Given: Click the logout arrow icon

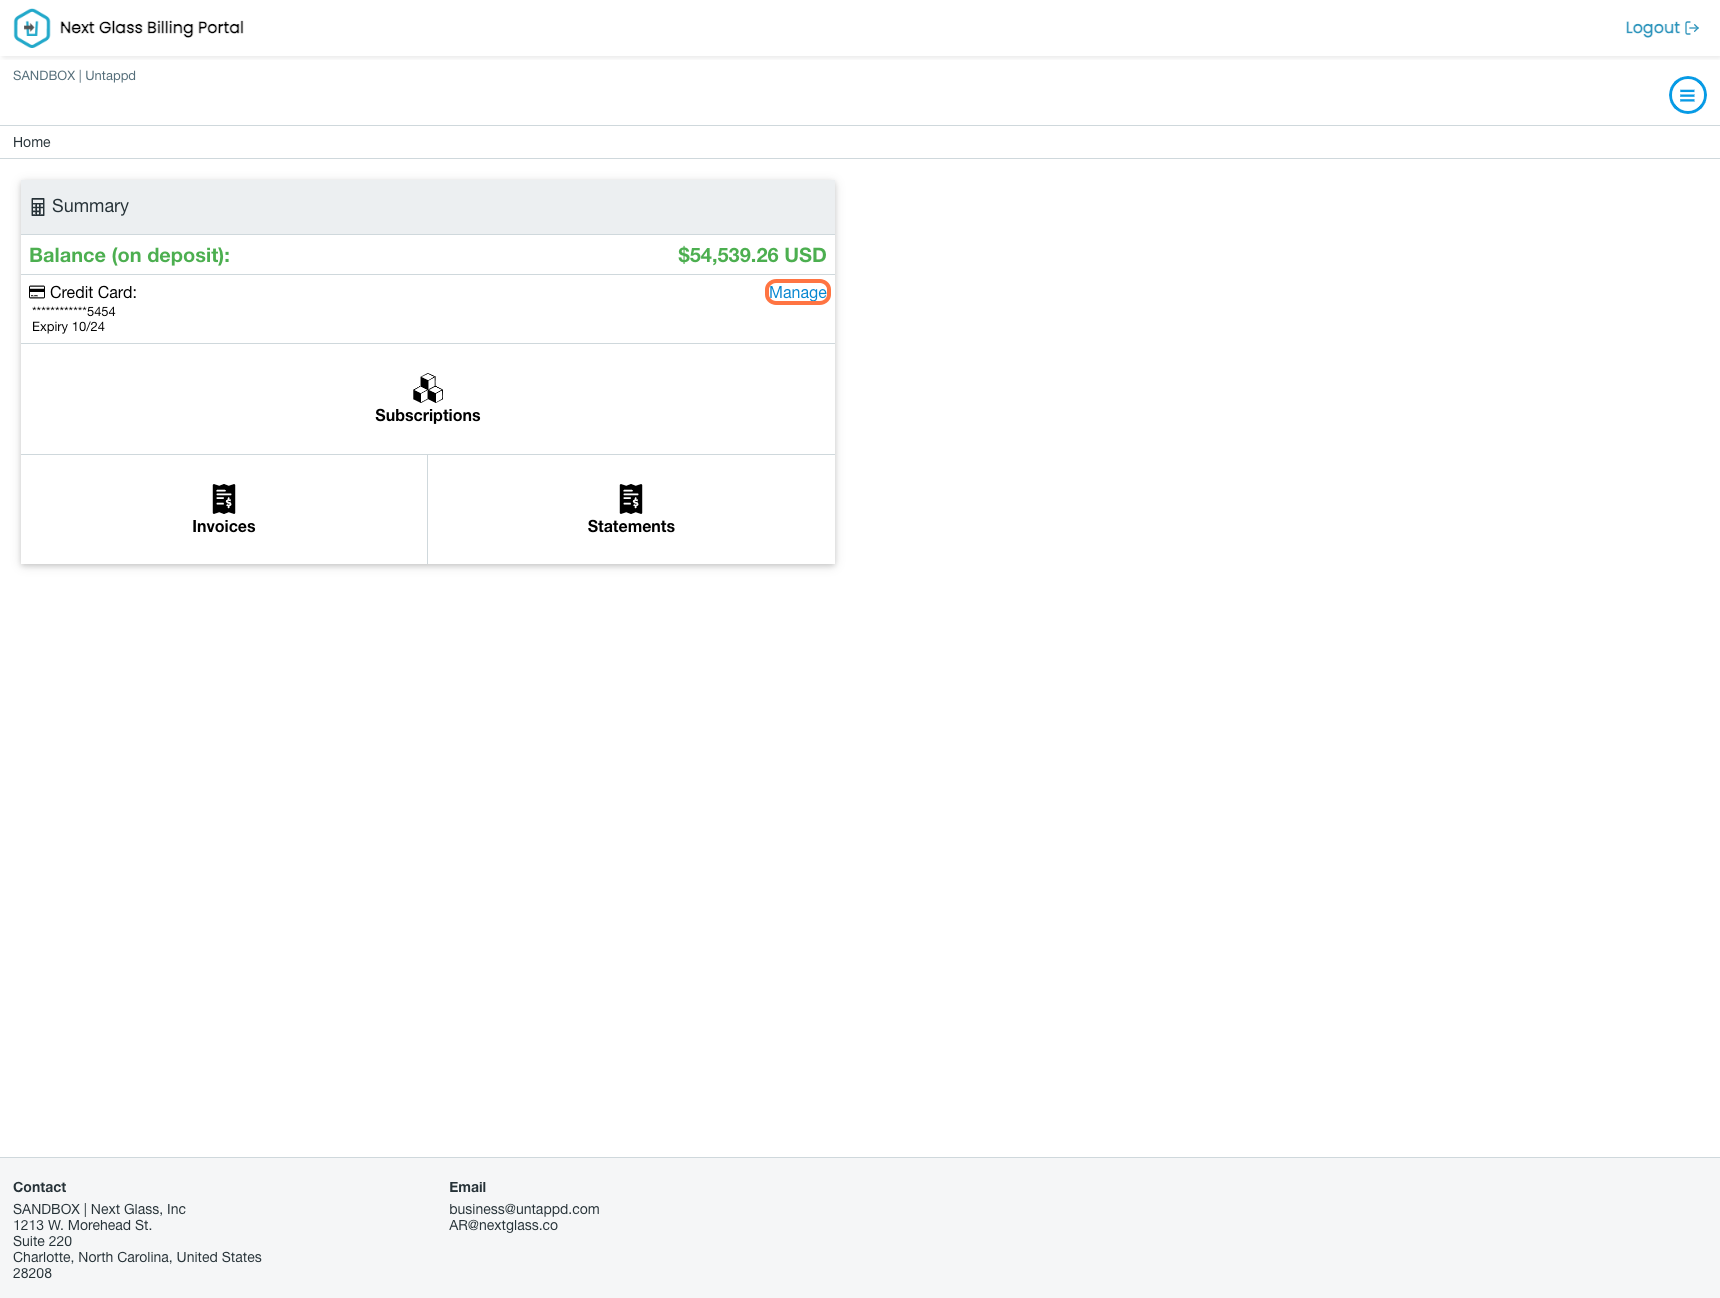Looking at the screenshot, I should (1692, 28).
